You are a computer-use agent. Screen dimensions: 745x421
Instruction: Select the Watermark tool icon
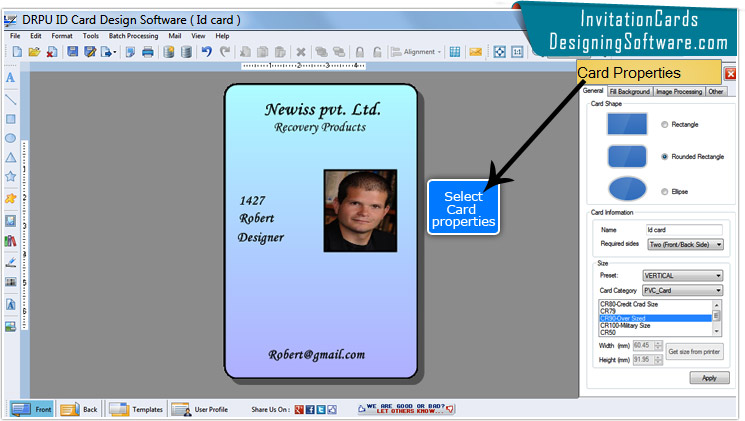tap(10, 304)
